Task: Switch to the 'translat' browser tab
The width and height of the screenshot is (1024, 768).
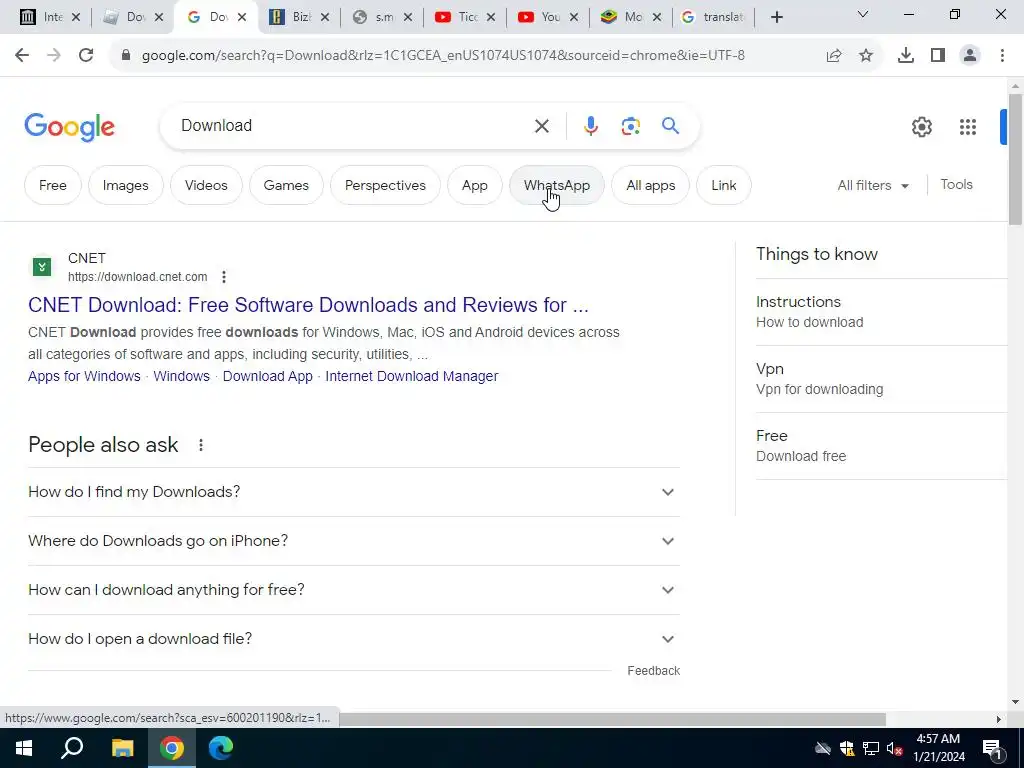Action: [x=713, y=17]
